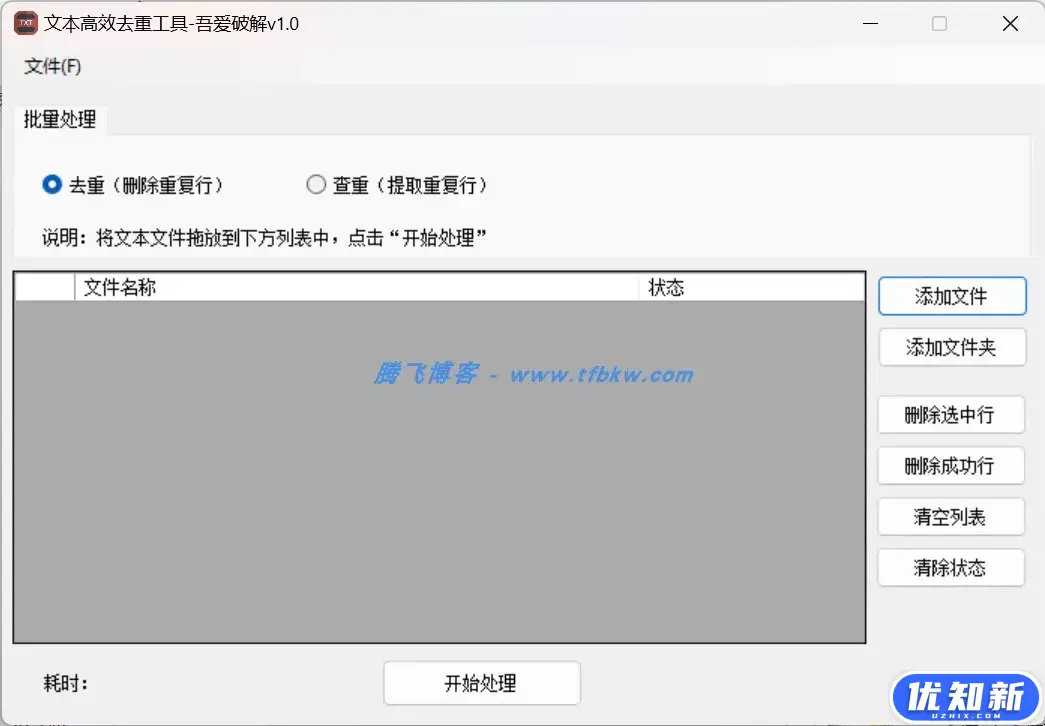Screen dimensions: 1045x726
Task: Click the 清空列表 button
Action: pyautogui.click(x=951, y=516)
